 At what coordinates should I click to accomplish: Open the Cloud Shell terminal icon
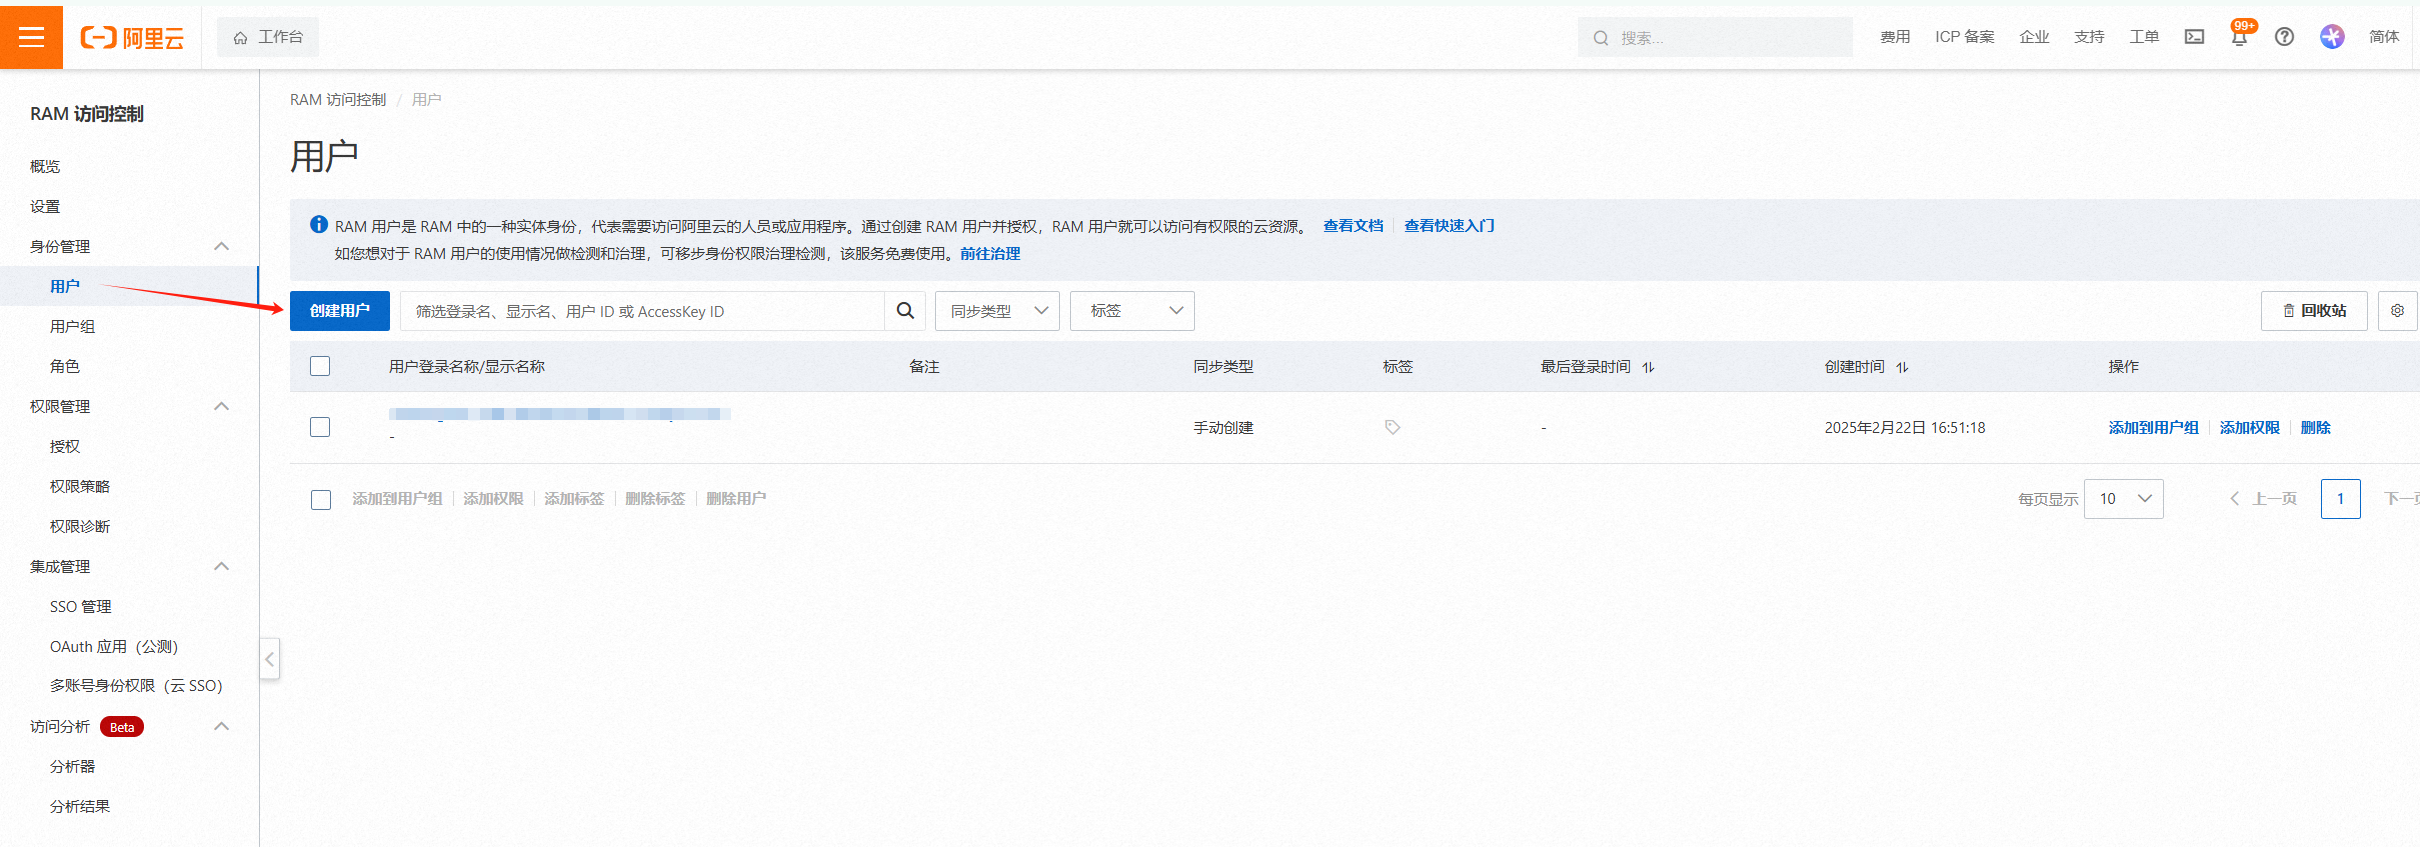tap(2194, 37)
